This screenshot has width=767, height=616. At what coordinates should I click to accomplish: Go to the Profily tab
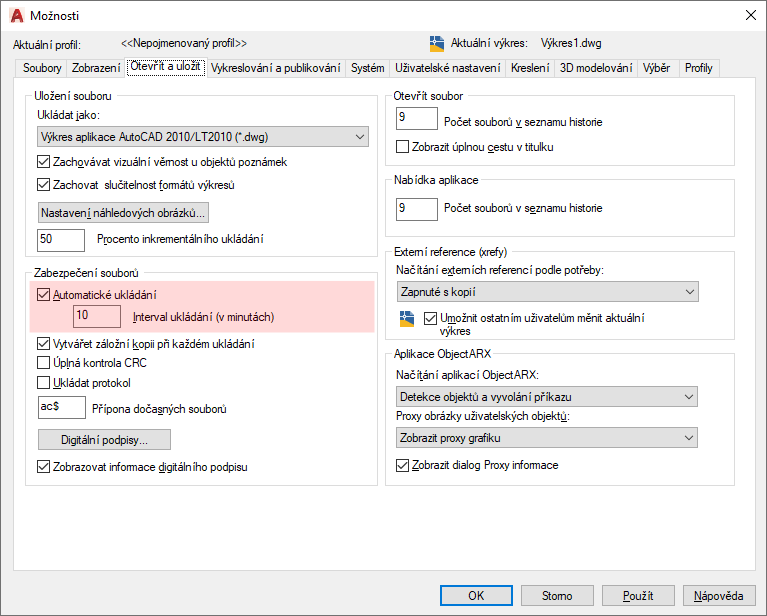point(699,68)
